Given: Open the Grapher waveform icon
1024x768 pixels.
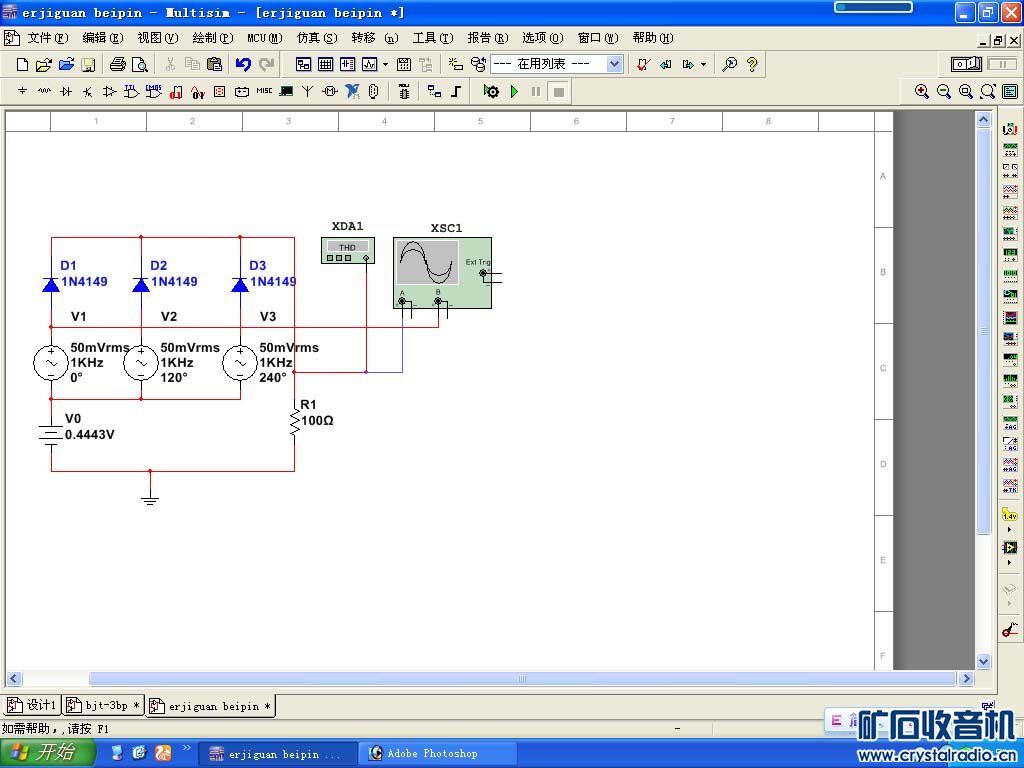Looking at the screenshot, I should coord(370,64).
